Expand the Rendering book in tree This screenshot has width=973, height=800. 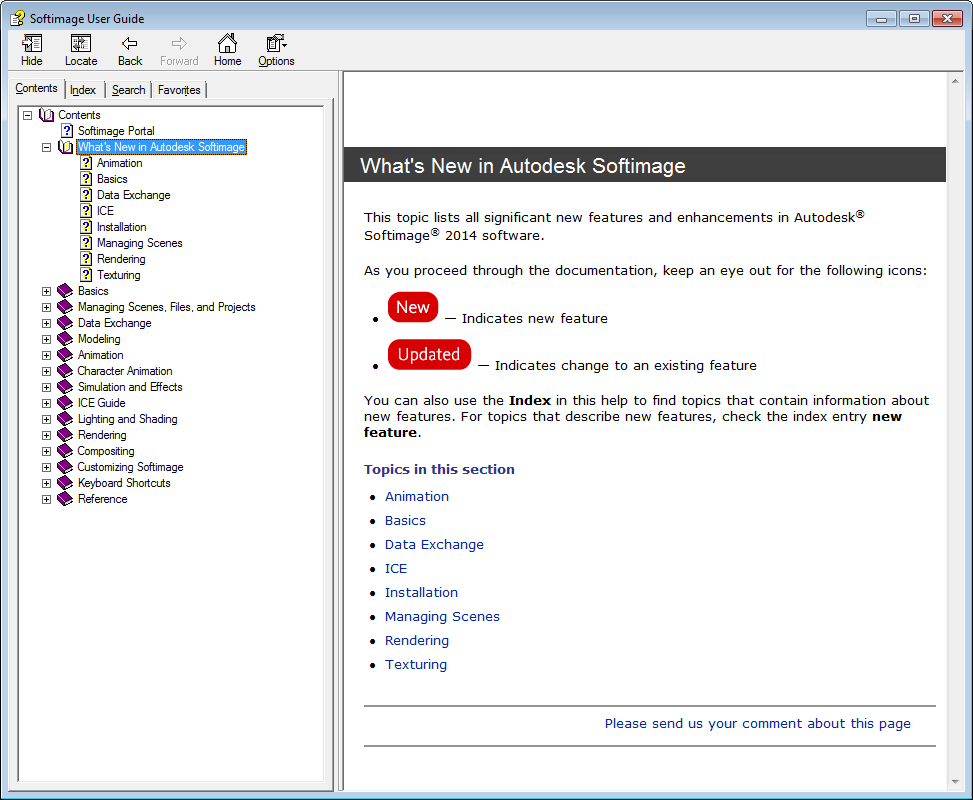pos(46,435)
